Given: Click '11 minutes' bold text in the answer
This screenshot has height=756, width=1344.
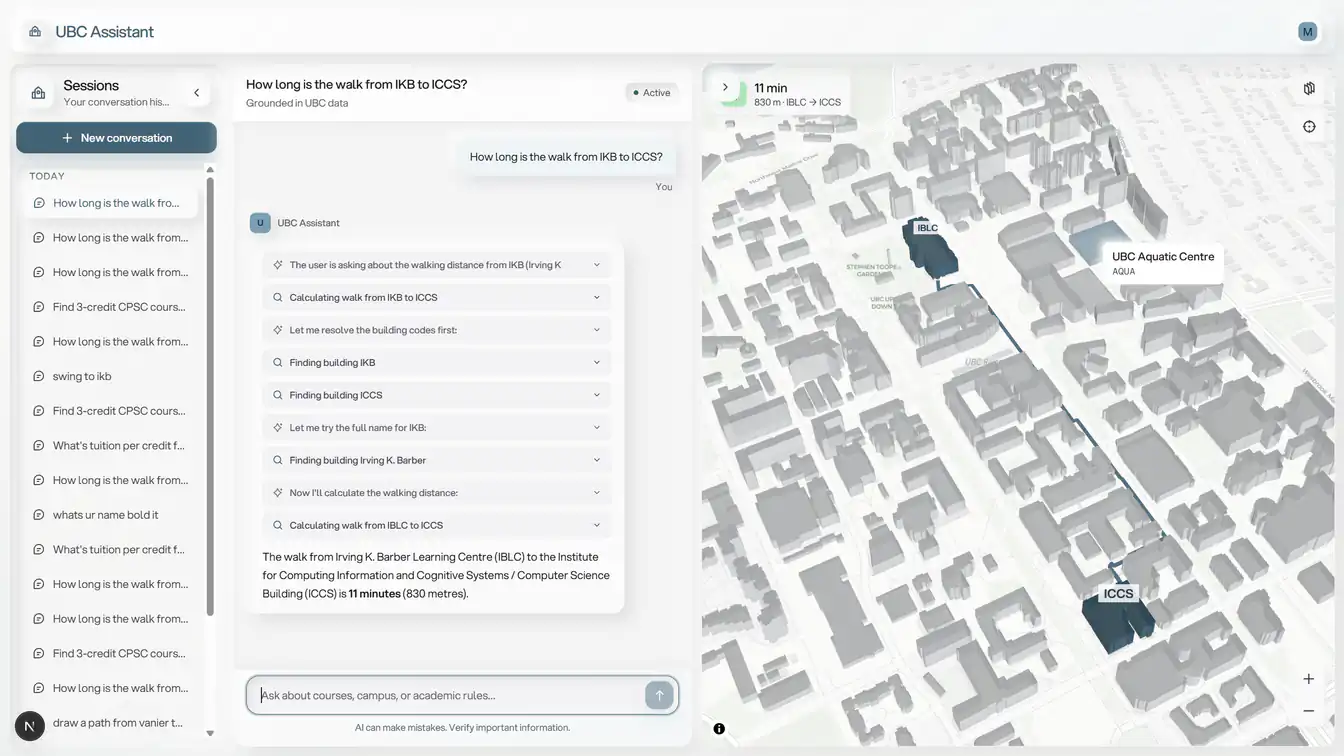Looking at the screenshot, I should pos(374,594).
